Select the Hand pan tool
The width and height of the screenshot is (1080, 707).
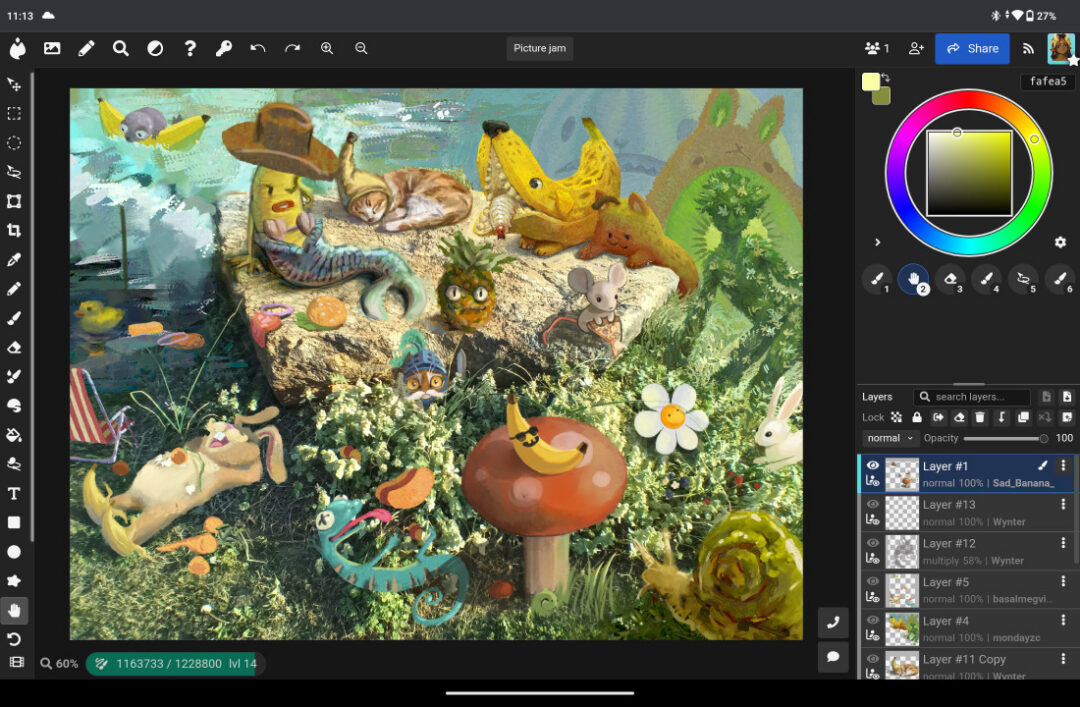[14, 611]
